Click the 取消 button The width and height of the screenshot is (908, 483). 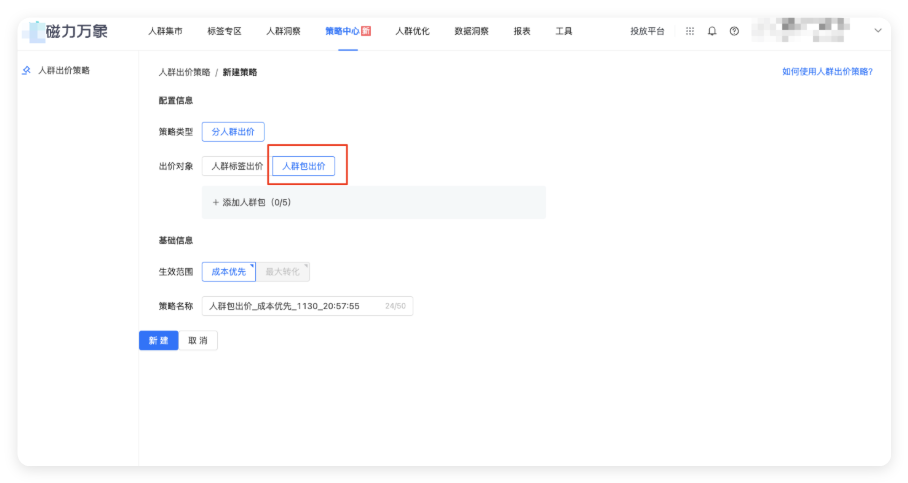tap(198, 341)
